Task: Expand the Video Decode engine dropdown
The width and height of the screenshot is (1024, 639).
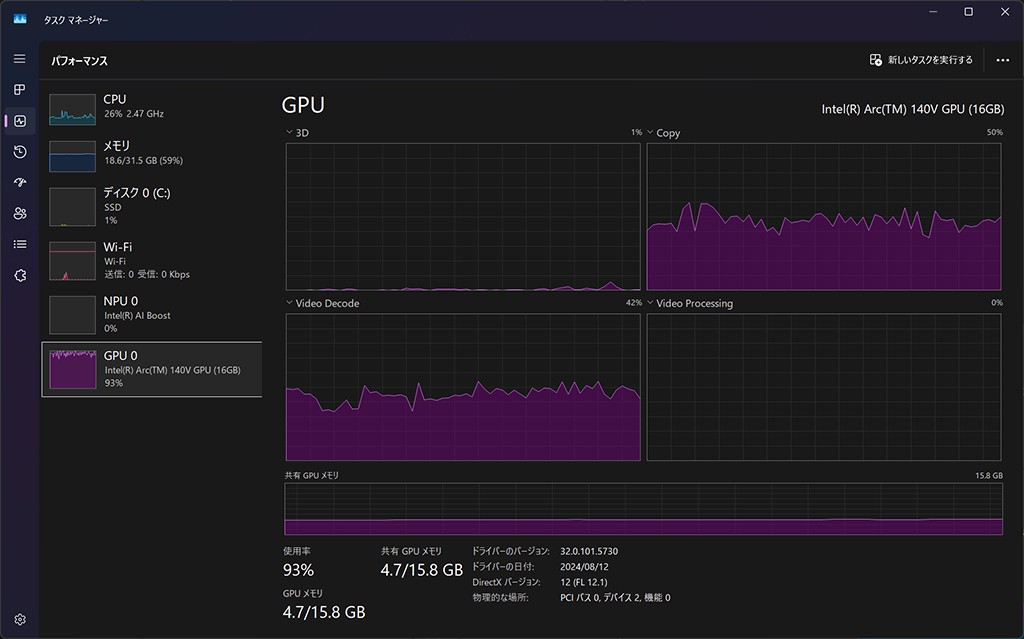Action: [290, 304]
